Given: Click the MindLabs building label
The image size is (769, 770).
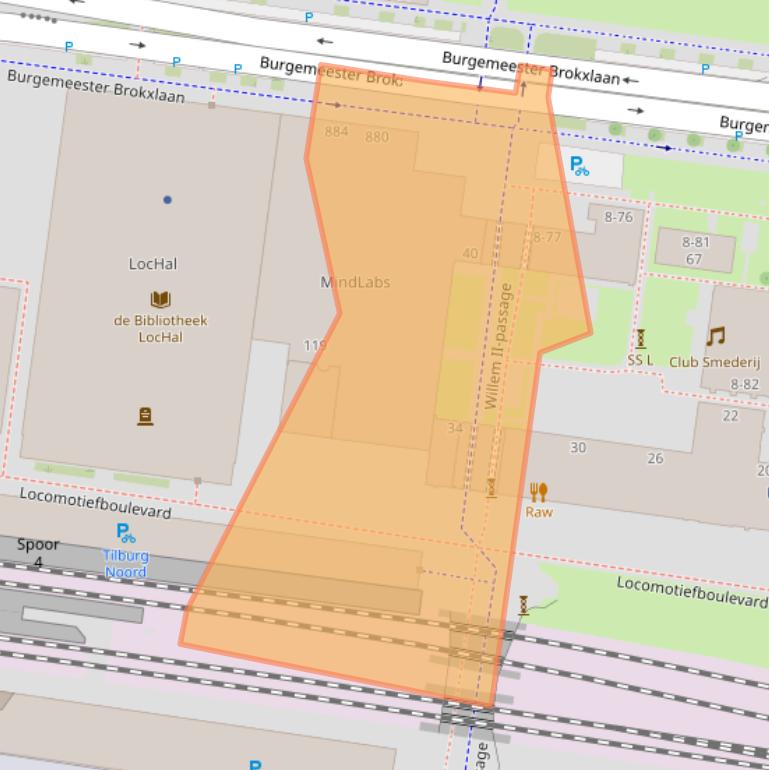Looking at the screenshot, I should click(x=355, y=282).
